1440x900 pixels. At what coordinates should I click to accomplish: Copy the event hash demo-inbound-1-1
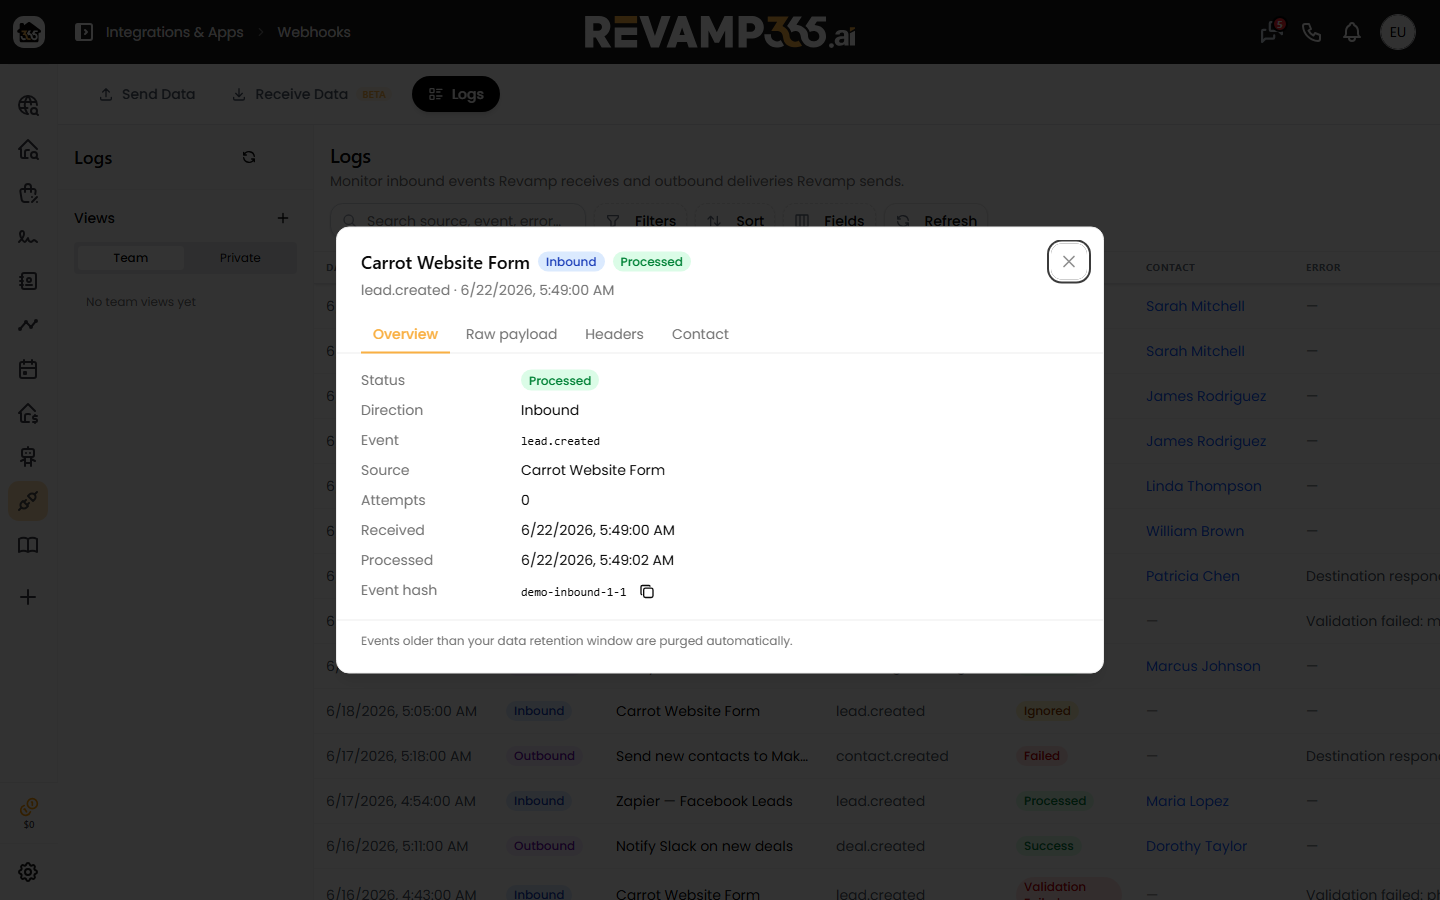pyautogui.click(x=647, y=592)
